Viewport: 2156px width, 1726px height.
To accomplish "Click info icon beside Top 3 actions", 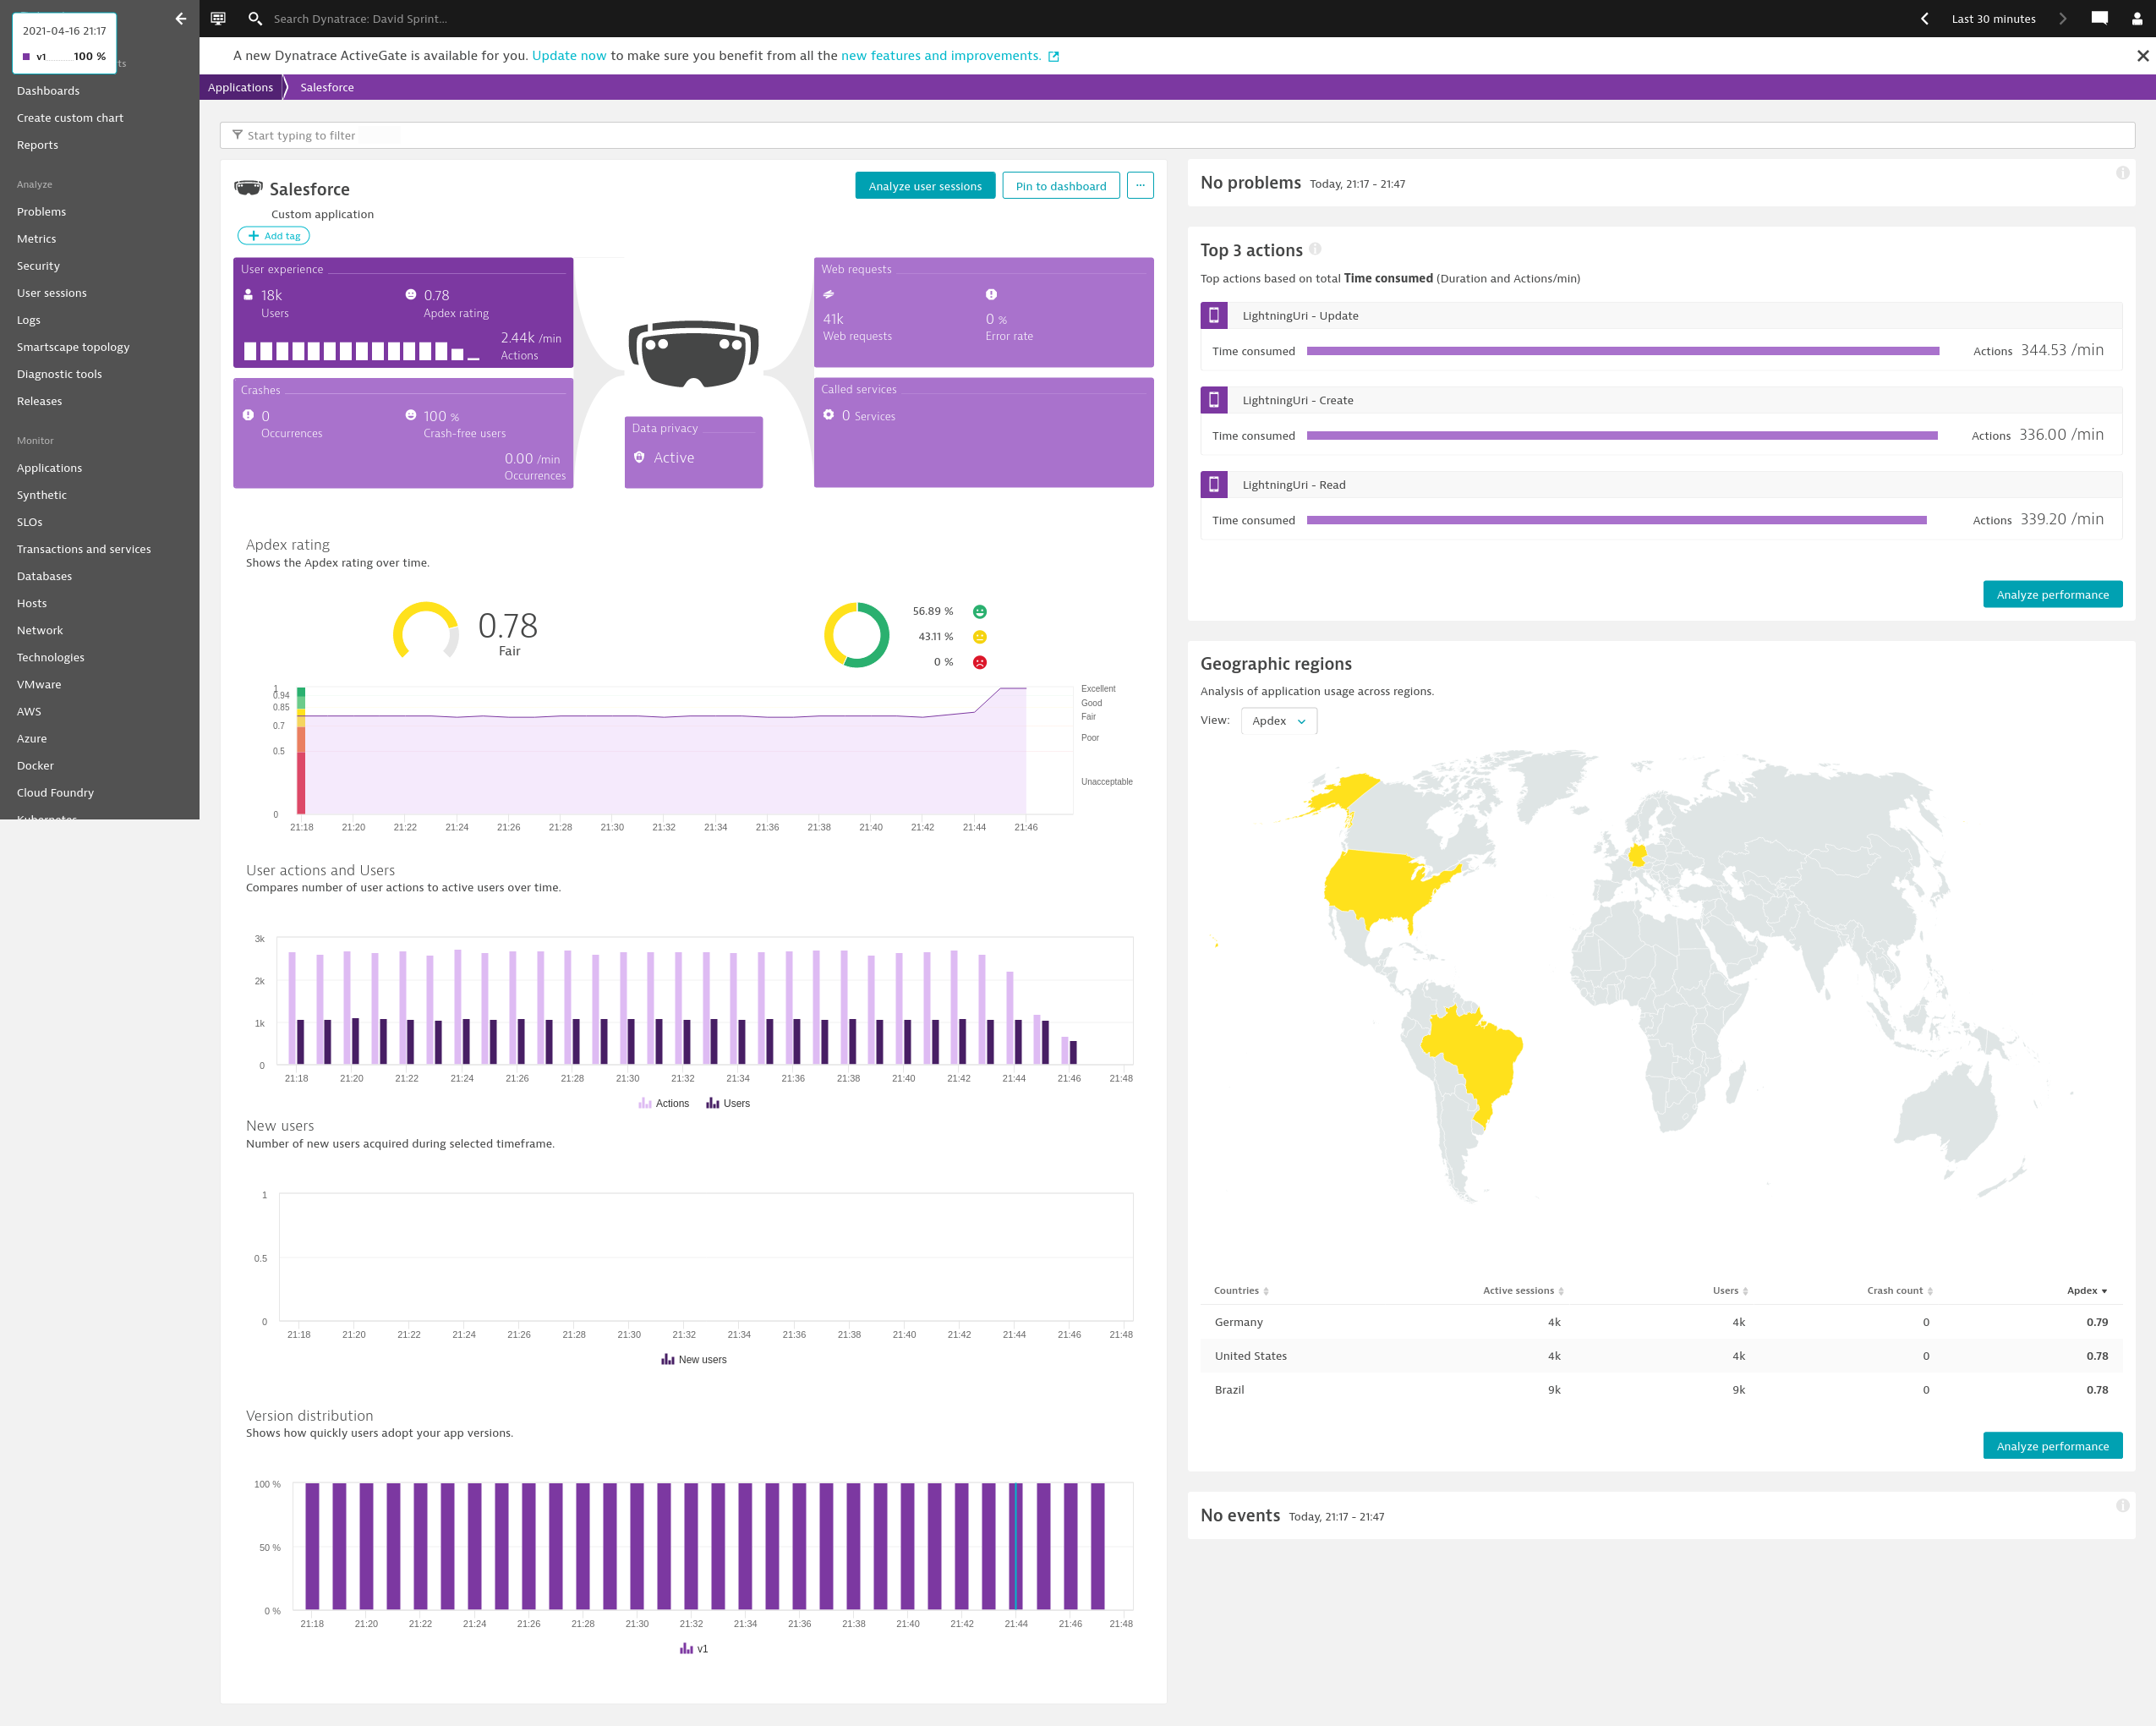I will tap(1315, 249).
